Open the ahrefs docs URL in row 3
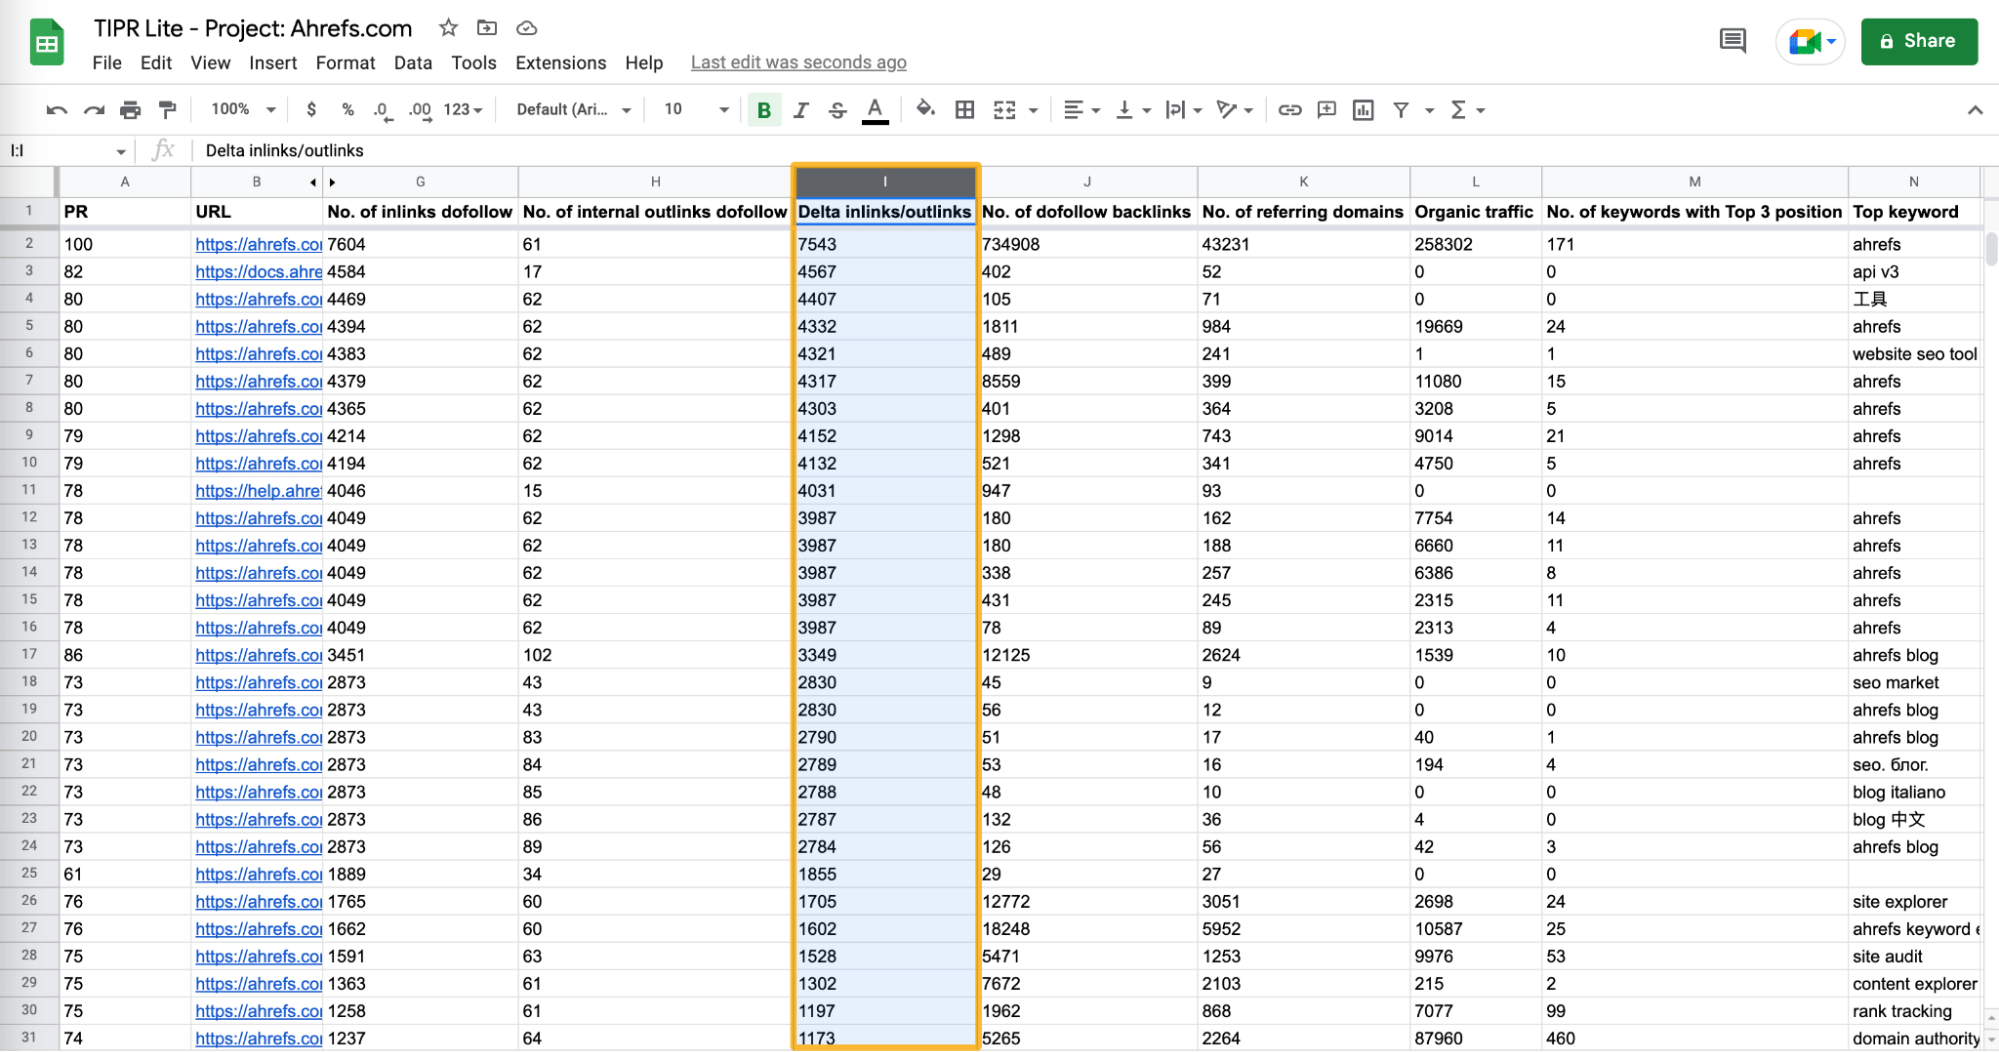The image size is (1999, 1052). click(257, 271)
